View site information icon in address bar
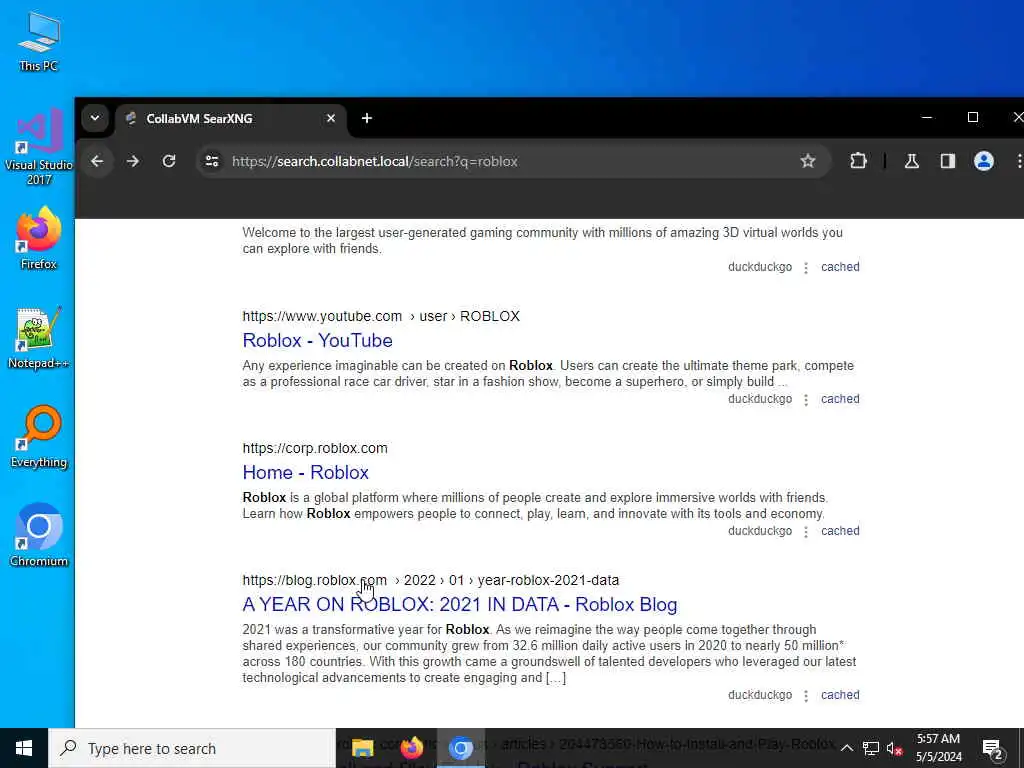This screenshot has height=768, width=1024. 212,161
